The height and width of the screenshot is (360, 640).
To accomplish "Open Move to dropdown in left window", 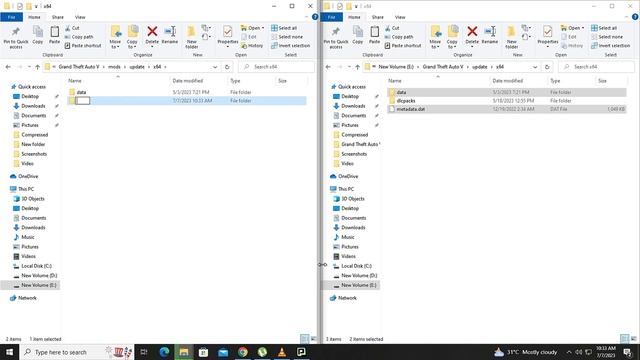I will [x=115, y=37].
